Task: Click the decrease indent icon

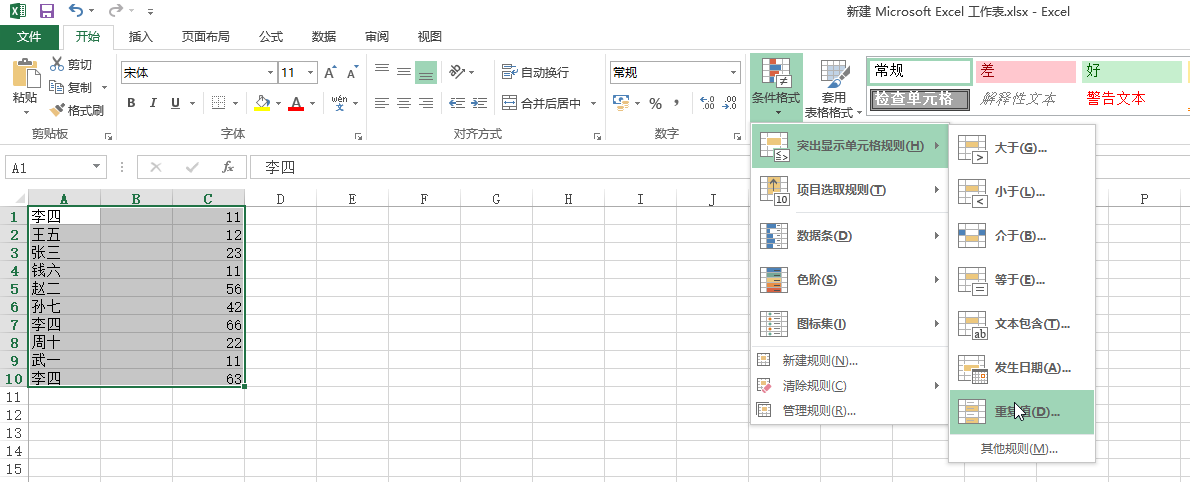Action: coord(457,102)
